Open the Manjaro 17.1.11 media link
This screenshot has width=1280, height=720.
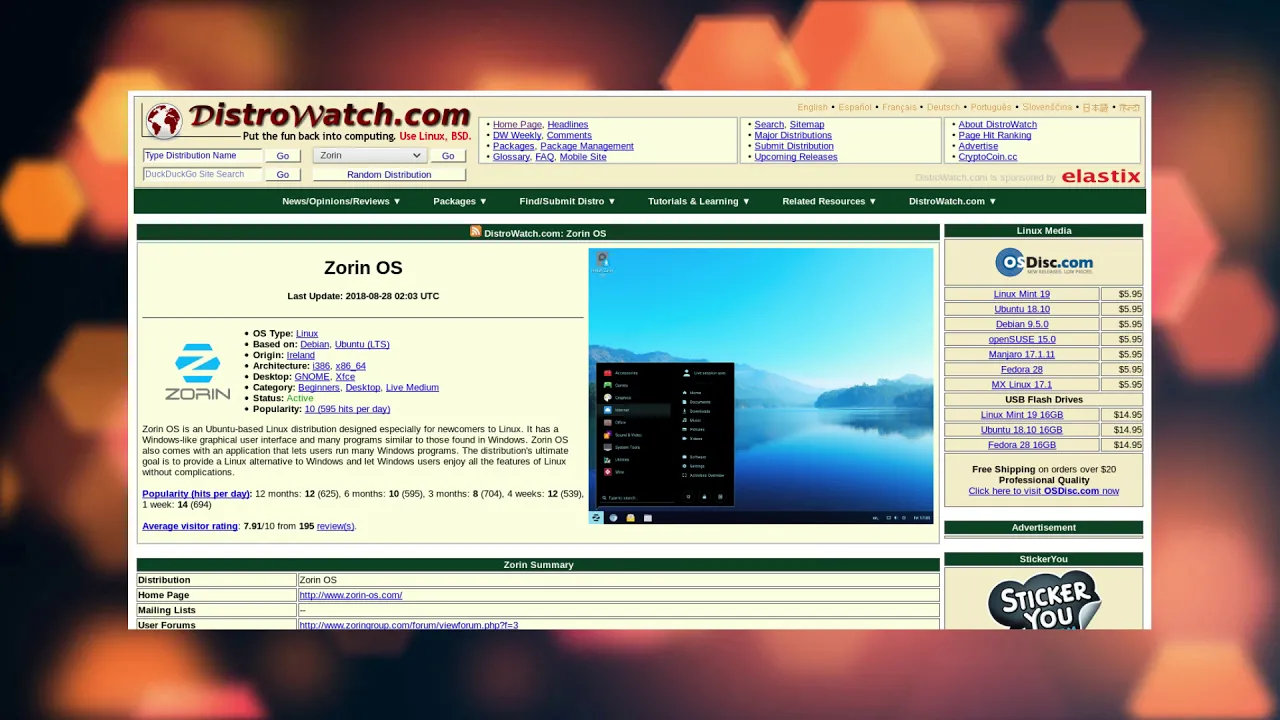pyautogui.click(x=1021, y=354)
